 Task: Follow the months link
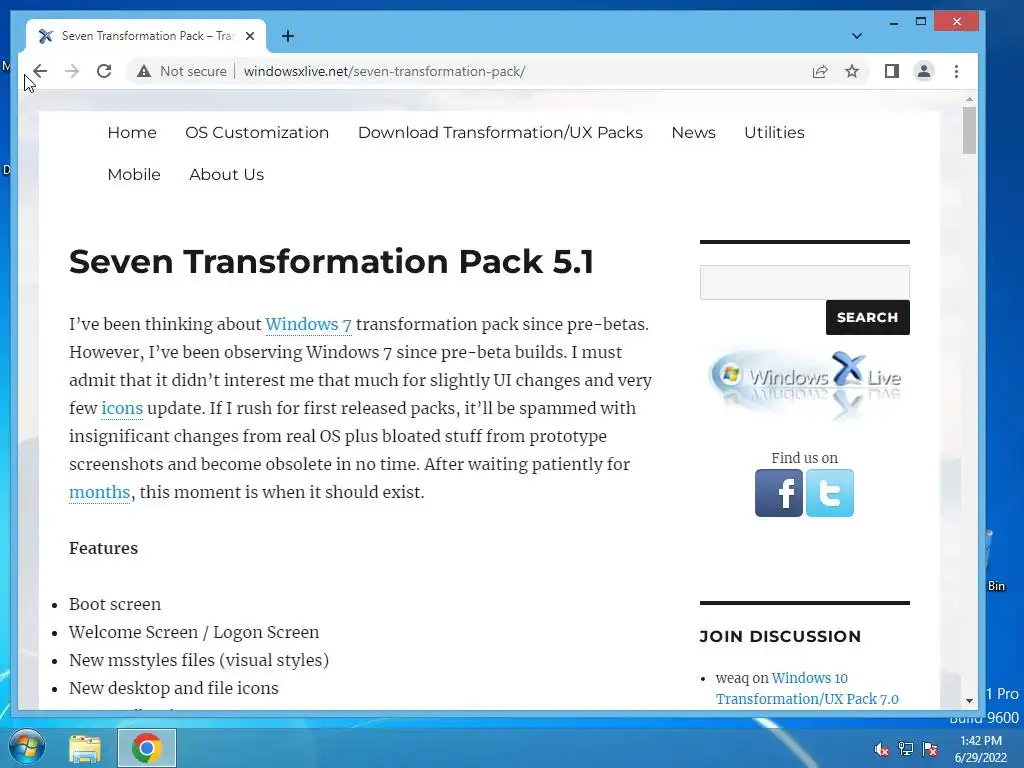tap(99, 492)
